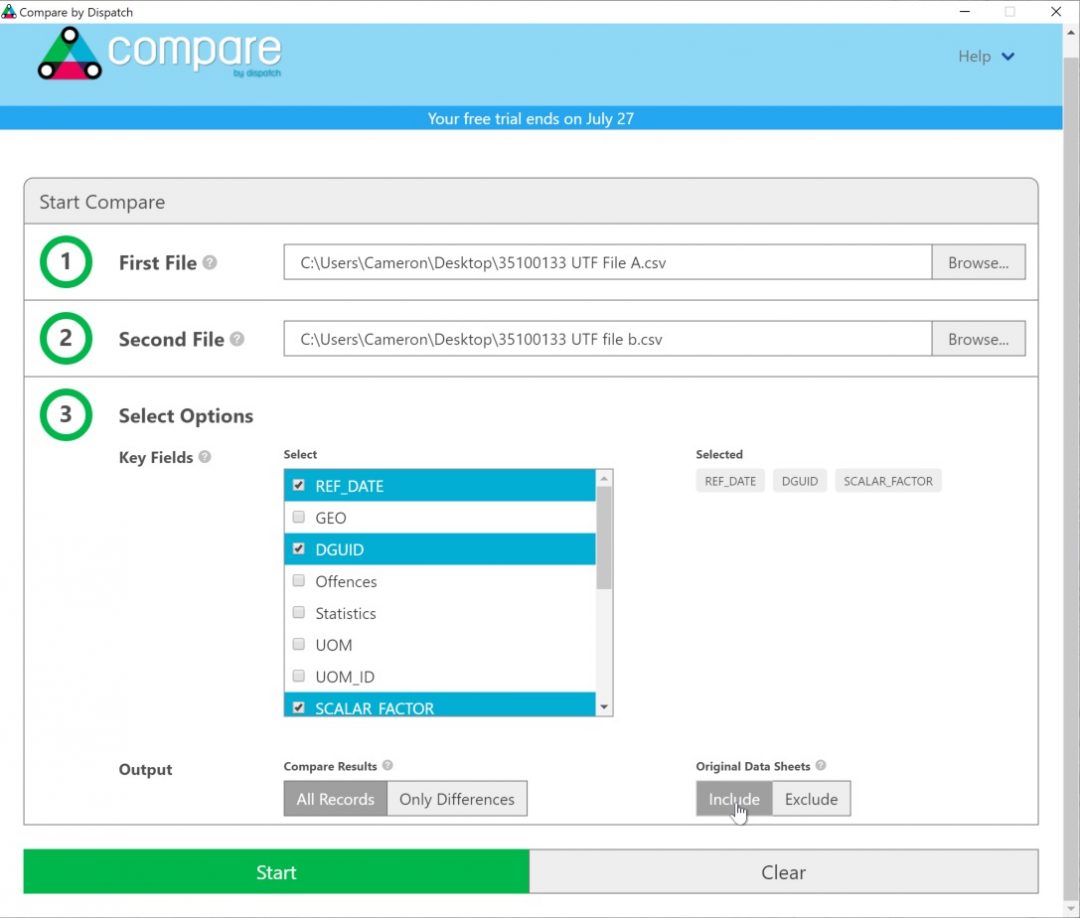Click the First File help icon
This screenshot has height=918, width=1080.
[x=210, y=261]
